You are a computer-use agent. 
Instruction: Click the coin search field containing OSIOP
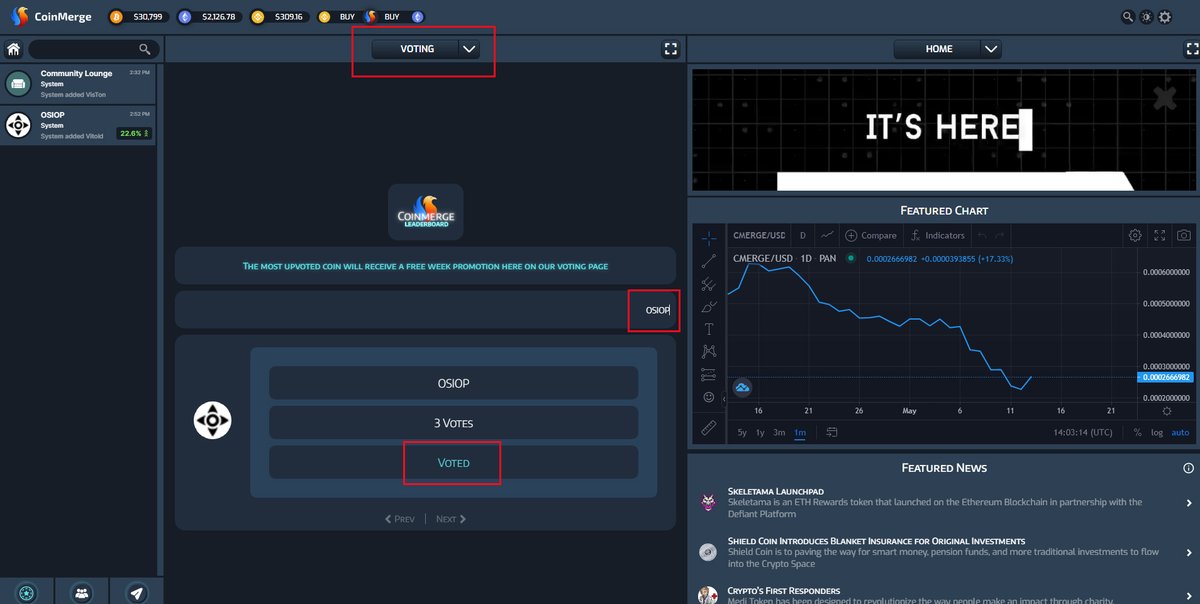click(x=425, y=310)
